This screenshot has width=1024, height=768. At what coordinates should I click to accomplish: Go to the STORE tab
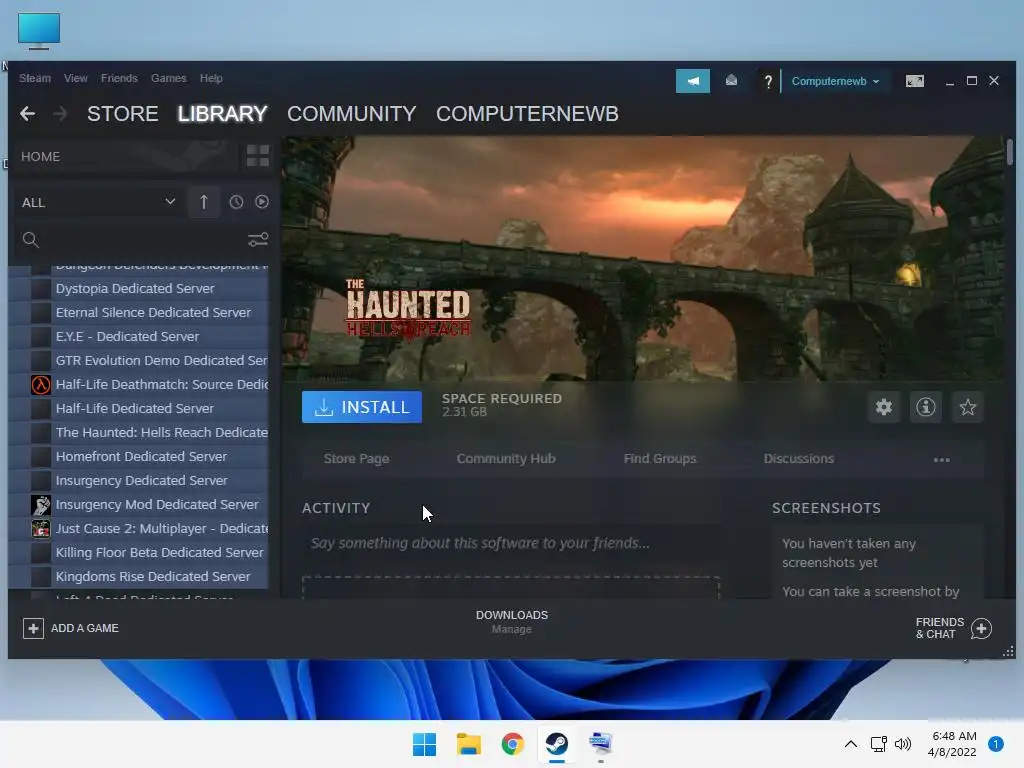pyautogui.click(x=123, y=114)
